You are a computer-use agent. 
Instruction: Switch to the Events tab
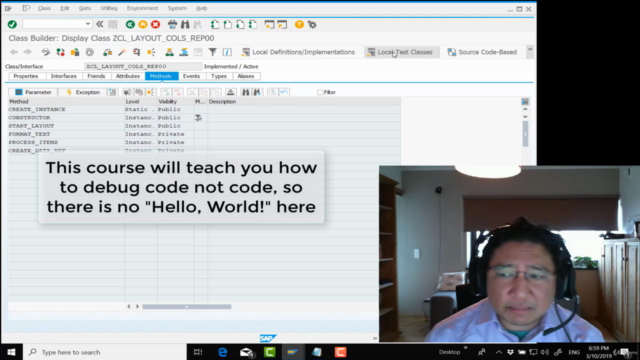191,76
